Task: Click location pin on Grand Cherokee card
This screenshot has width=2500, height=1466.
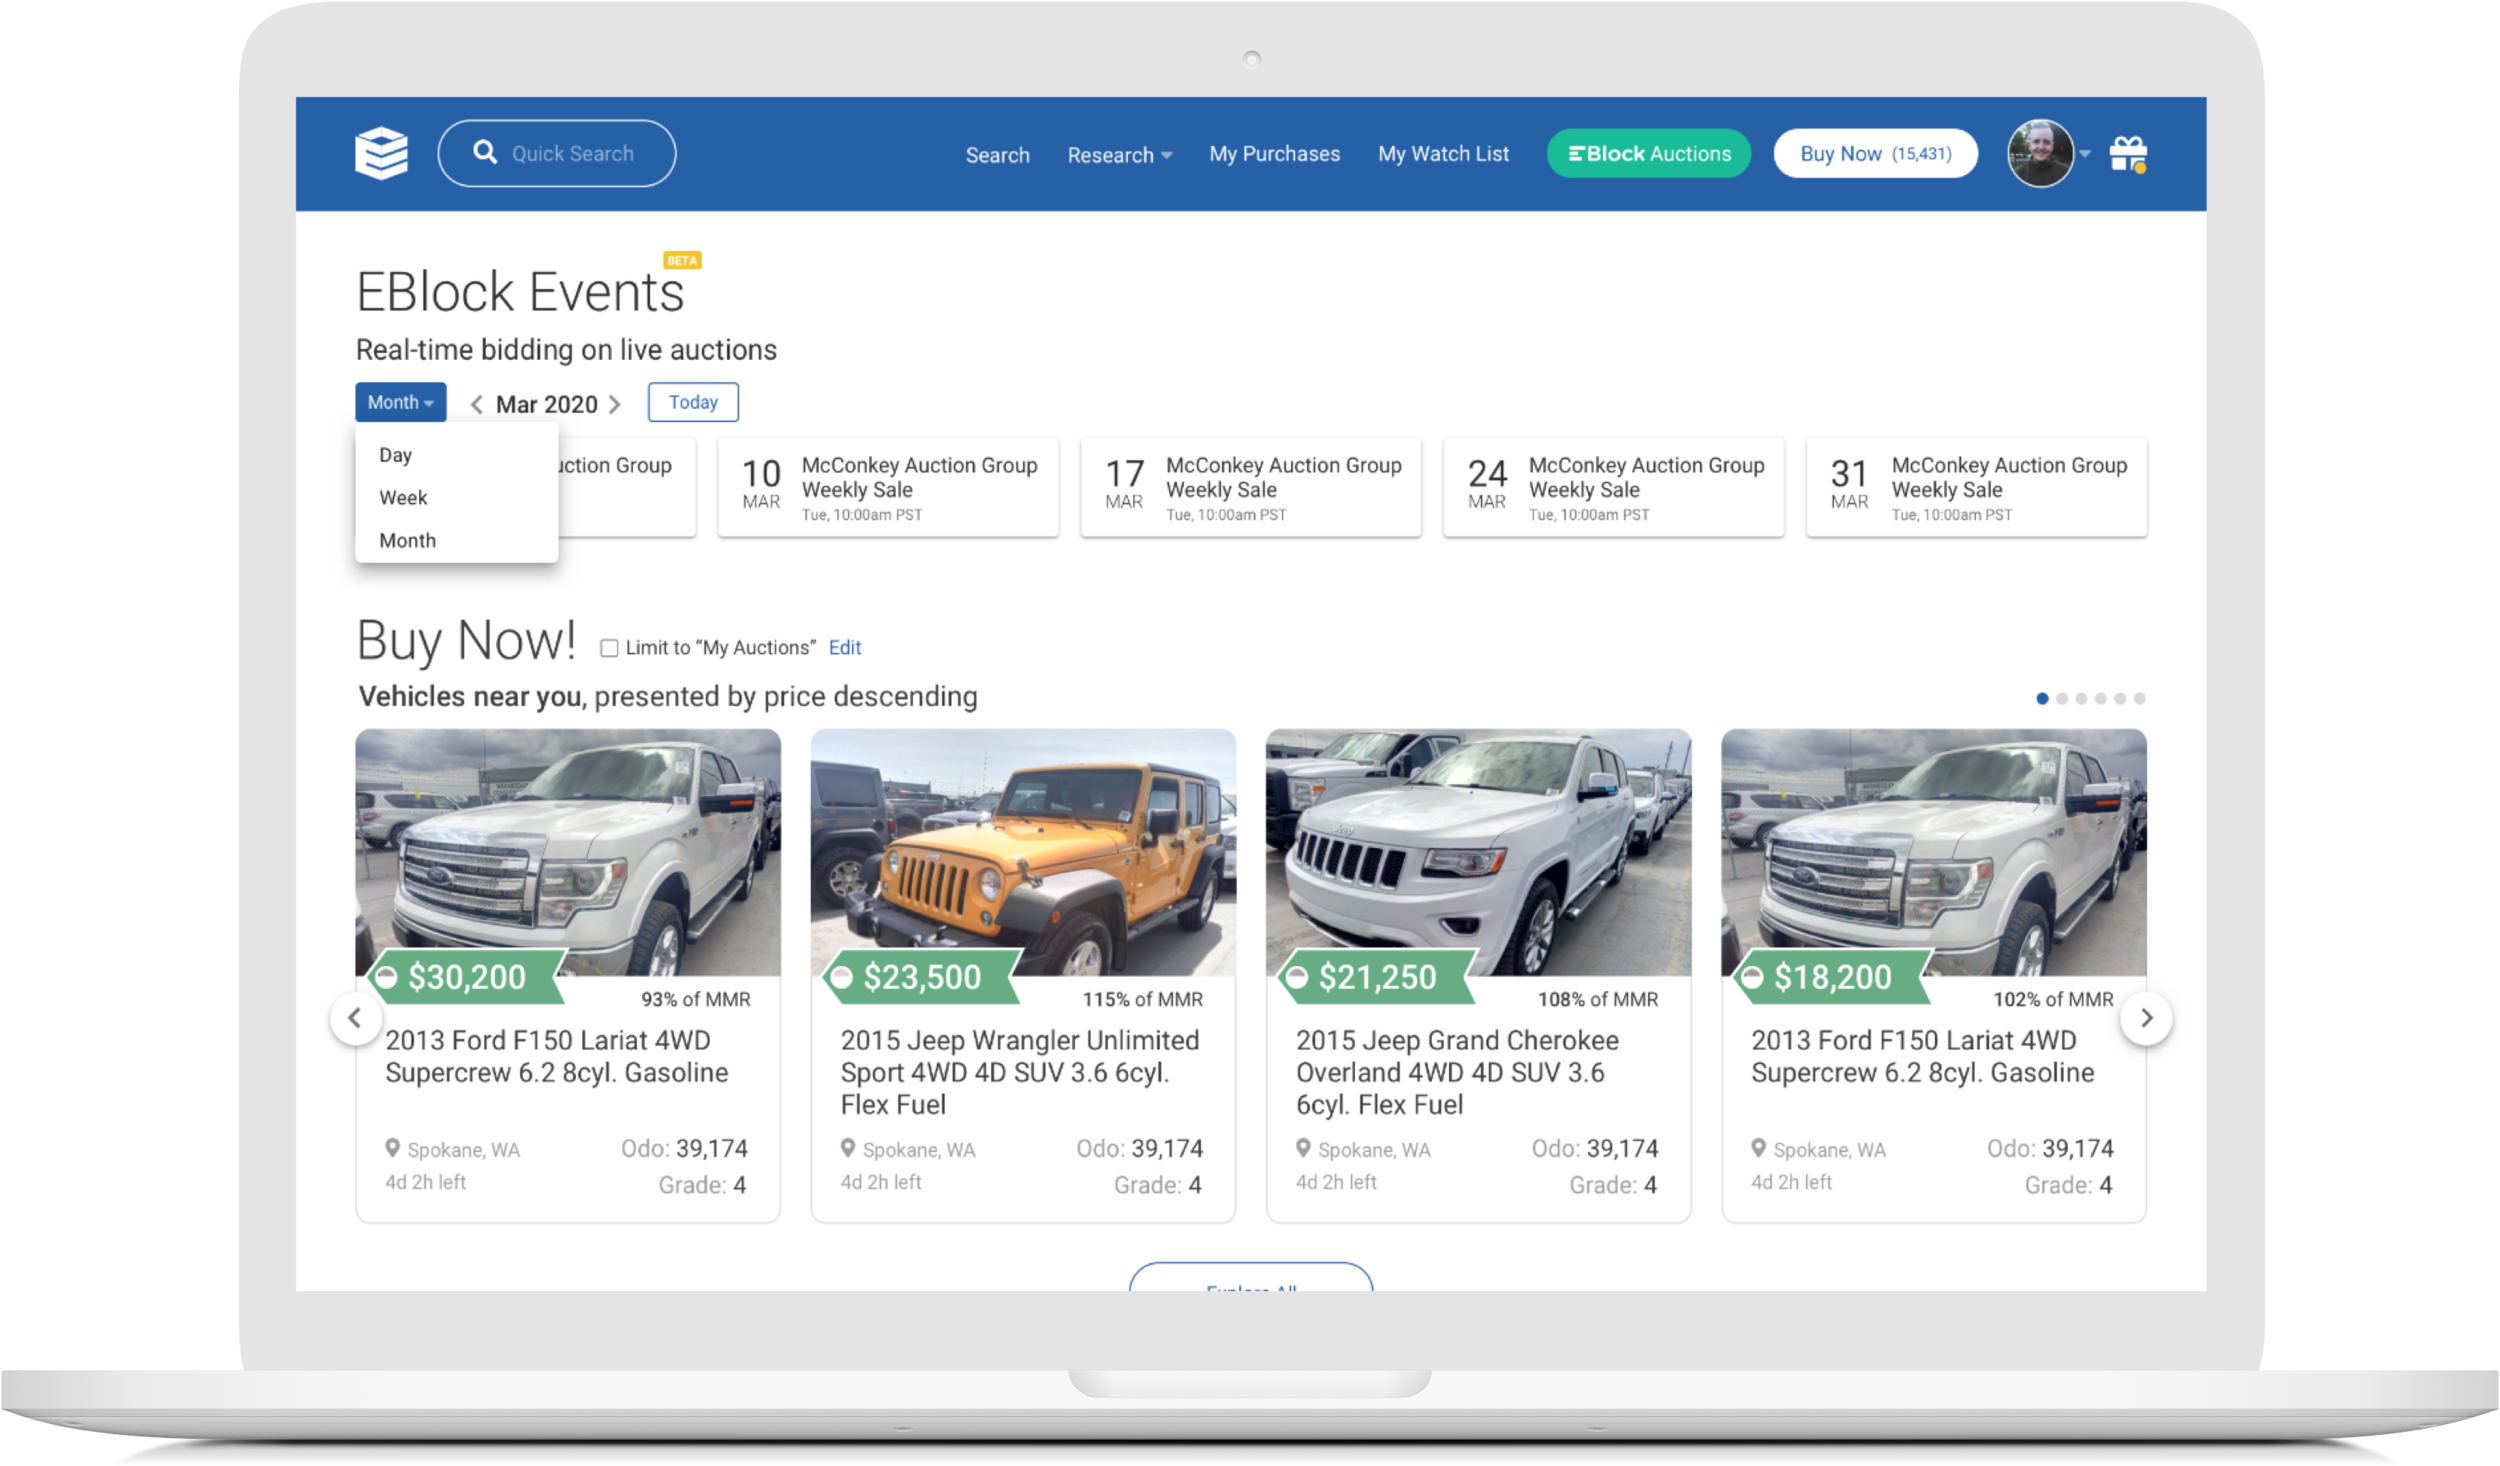Action: click(x=1303, y=1148)
